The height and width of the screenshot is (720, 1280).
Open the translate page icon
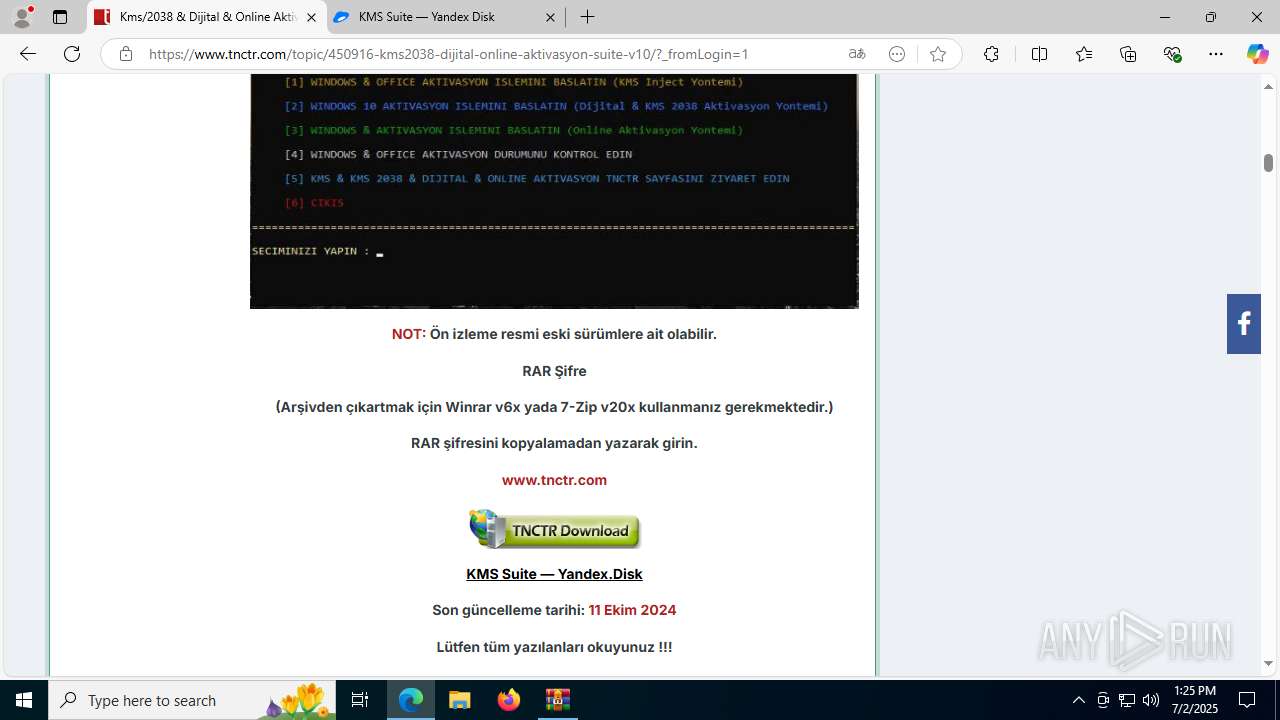857,54
